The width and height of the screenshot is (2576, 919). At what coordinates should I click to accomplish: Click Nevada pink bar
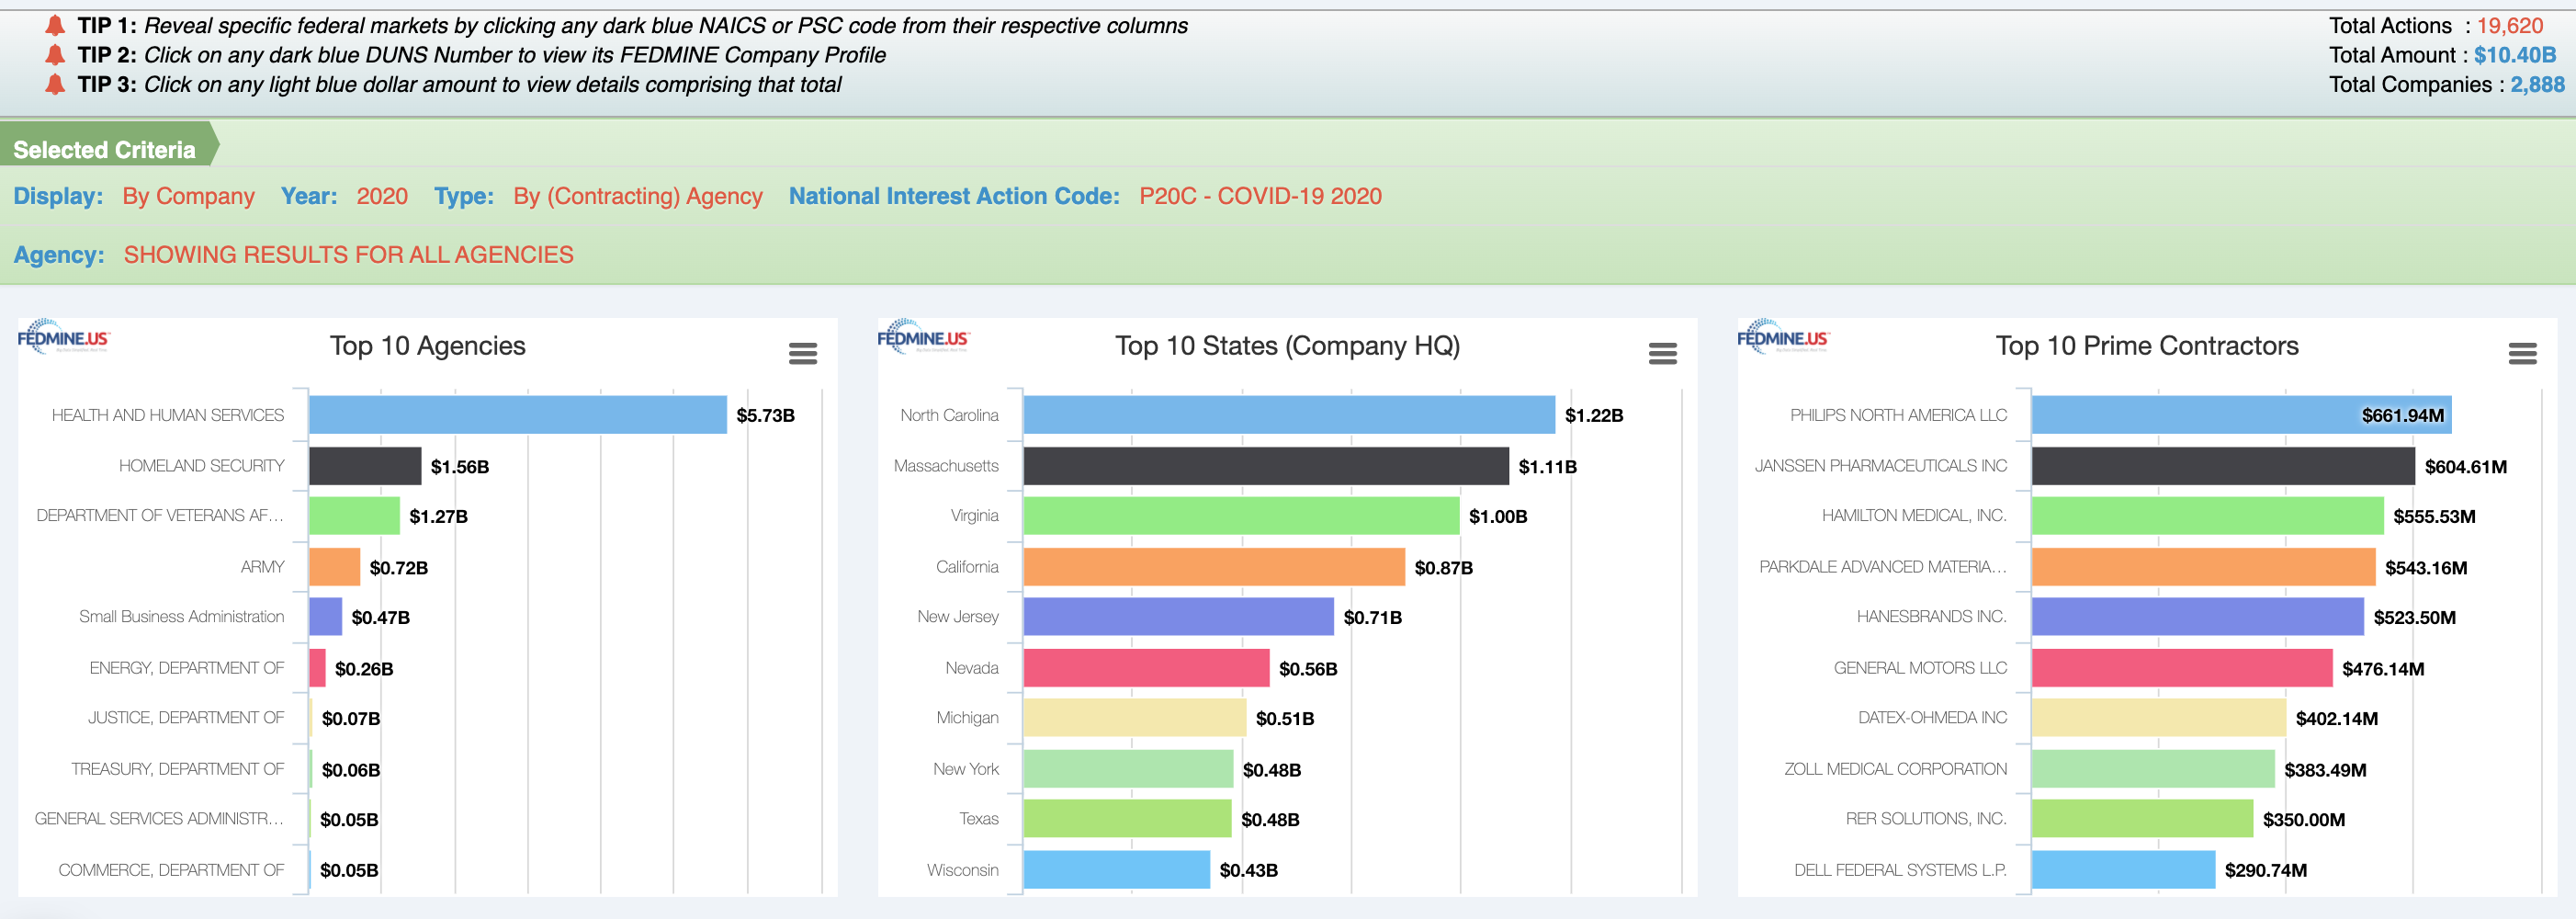coord(1146,668)
